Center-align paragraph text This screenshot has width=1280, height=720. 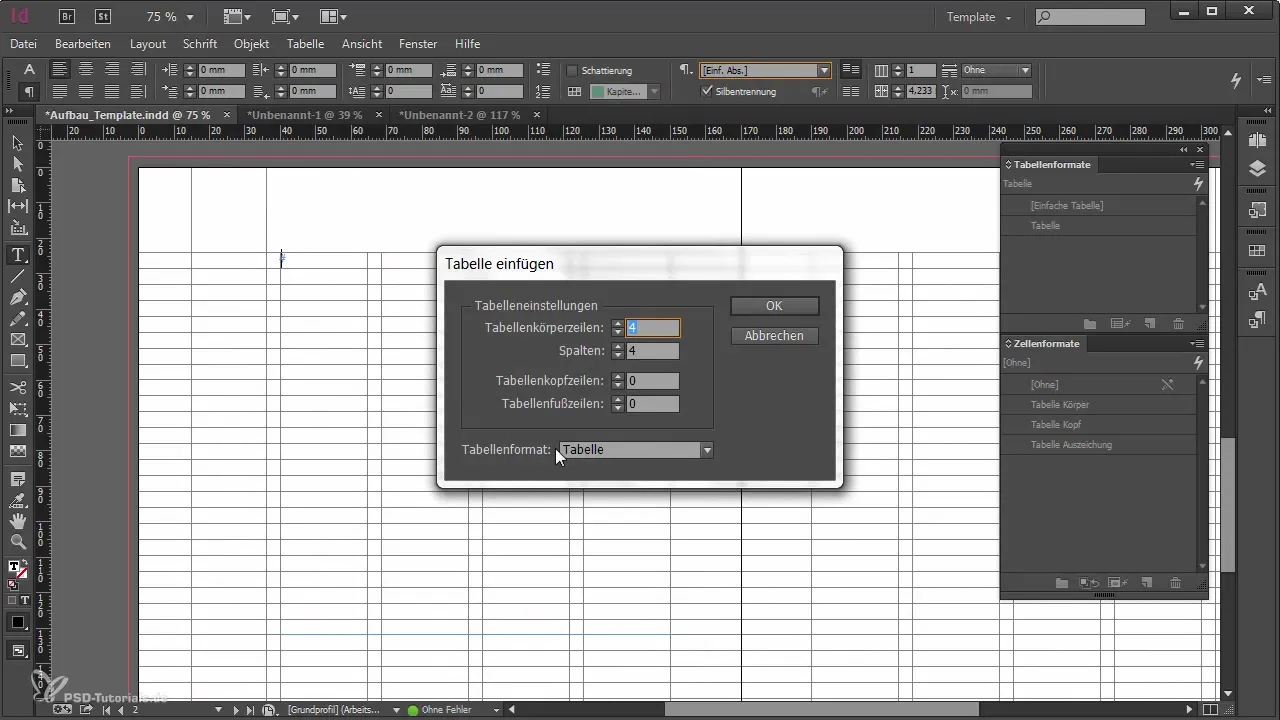(86, 70)
